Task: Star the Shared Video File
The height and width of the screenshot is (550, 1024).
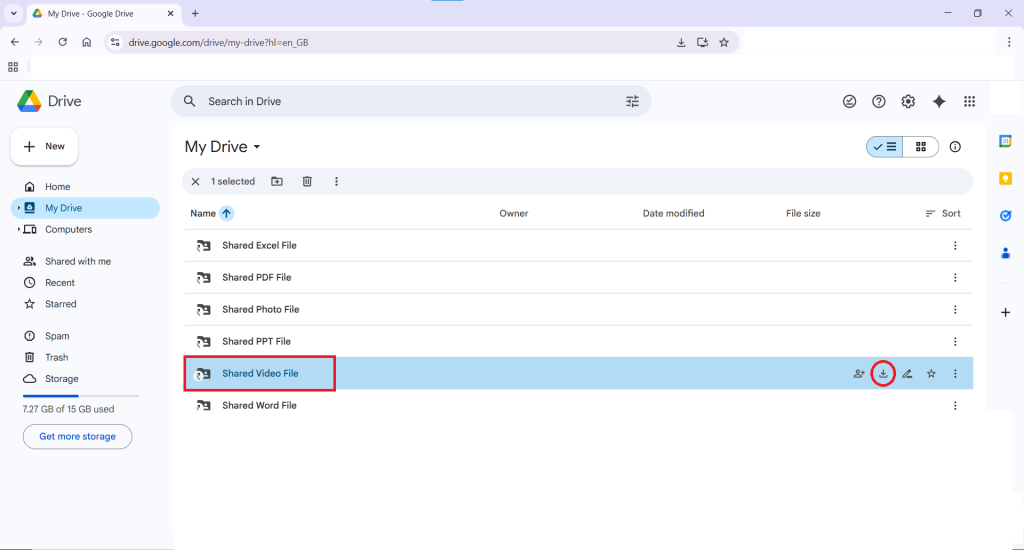Action: click(931, 374)
